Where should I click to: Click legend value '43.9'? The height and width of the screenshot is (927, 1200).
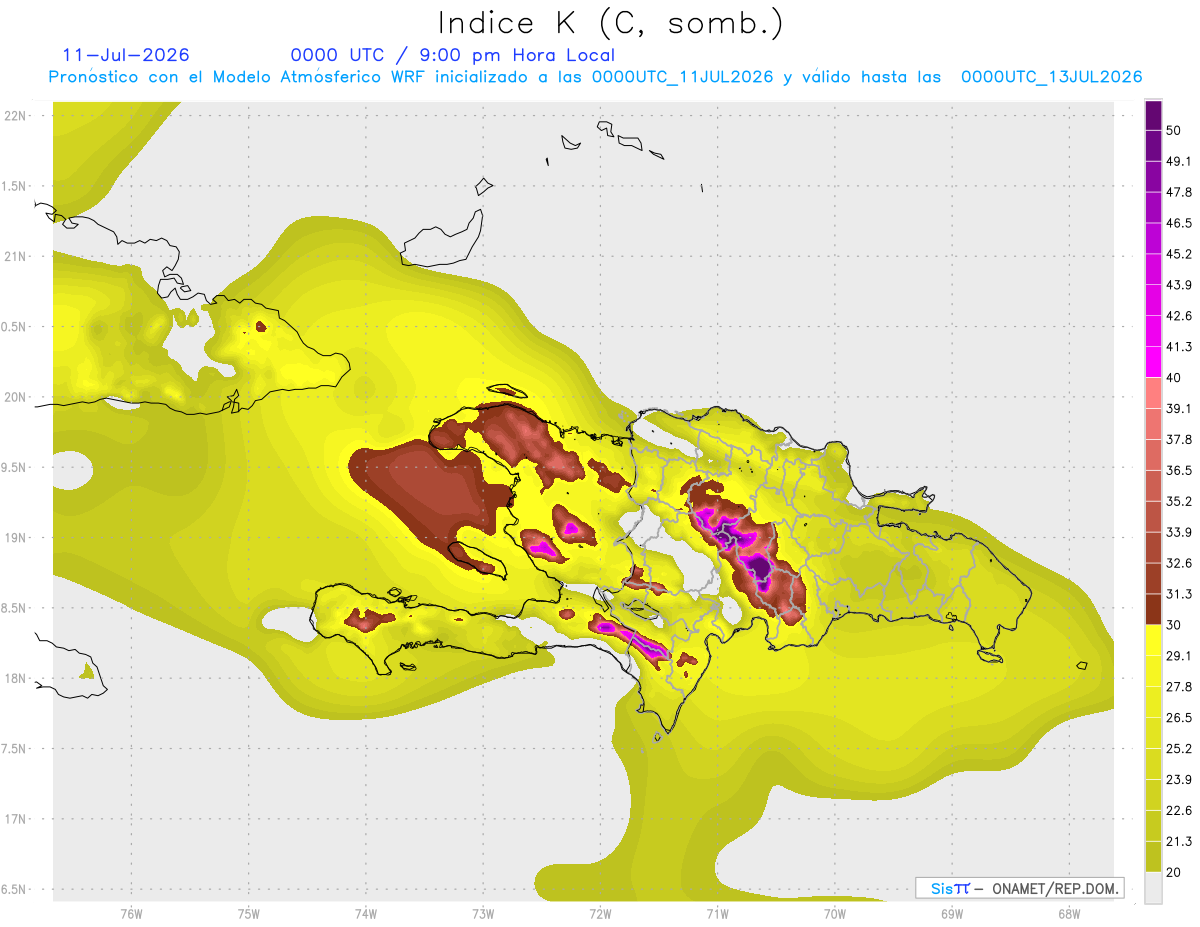tap(1179, 285)
